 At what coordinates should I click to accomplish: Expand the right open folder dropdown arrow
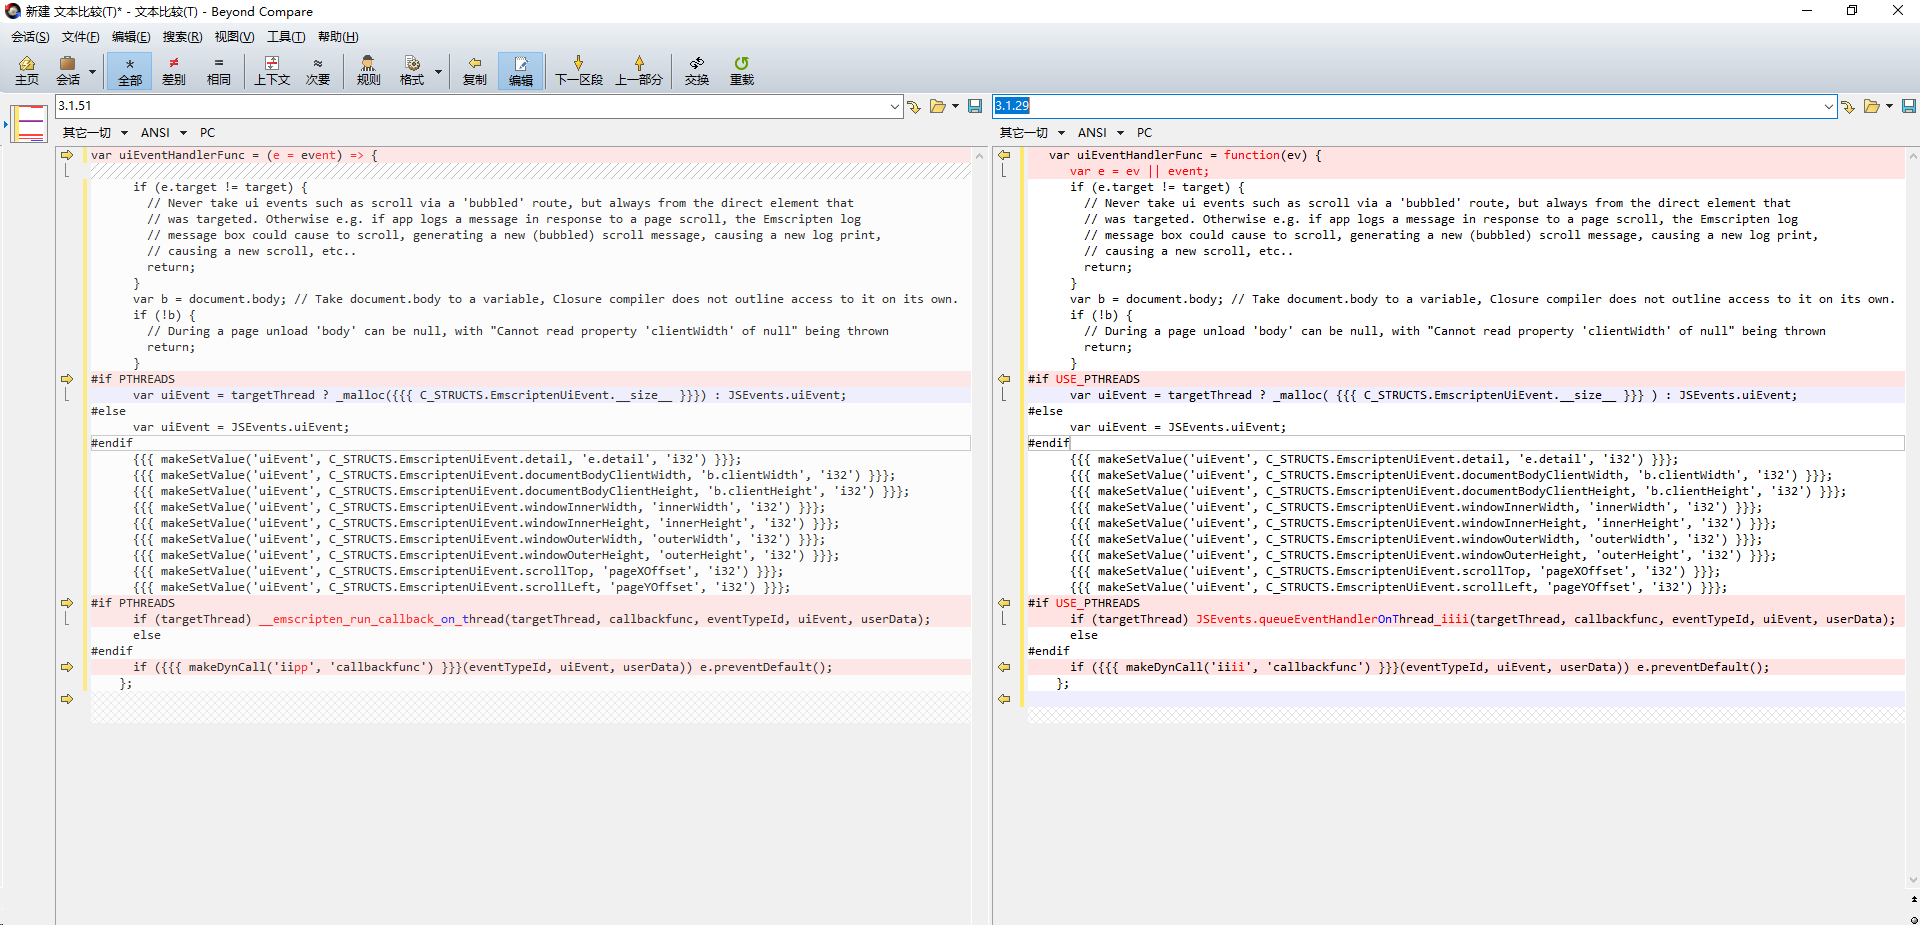pos(1889,106)
